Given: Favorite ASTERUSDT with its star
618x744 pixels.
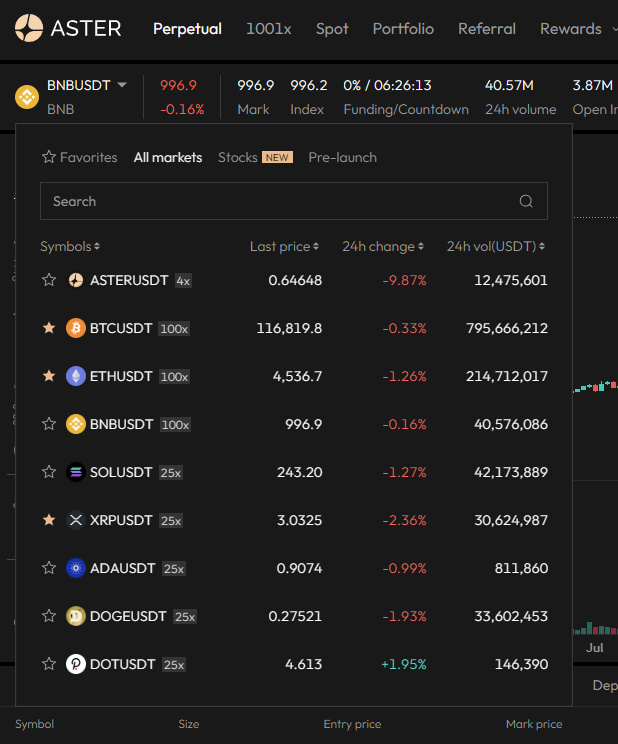Looking at the screenshot, I should tap(49, 280).
